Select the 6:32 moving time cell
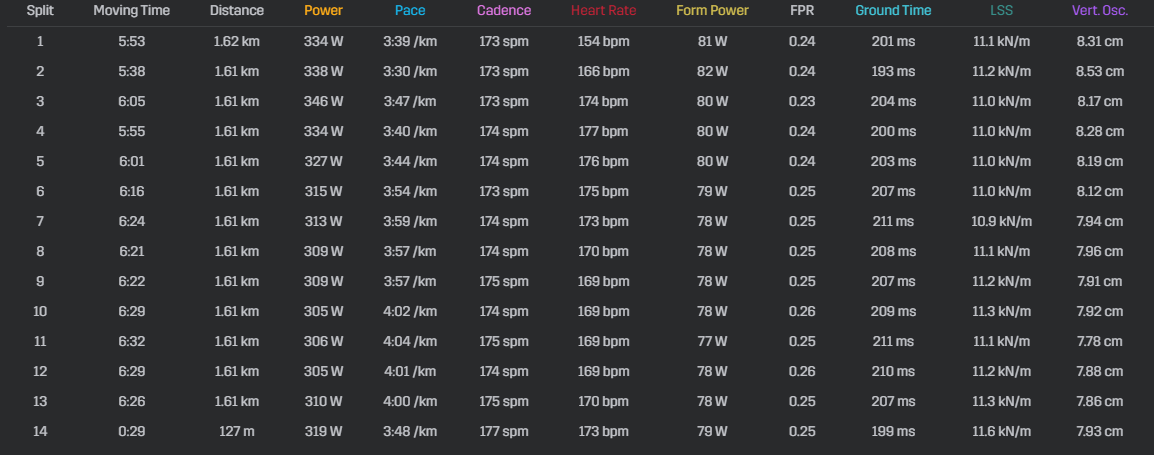Viewport: 1154px width, 455px height. [x=132, y=342]
